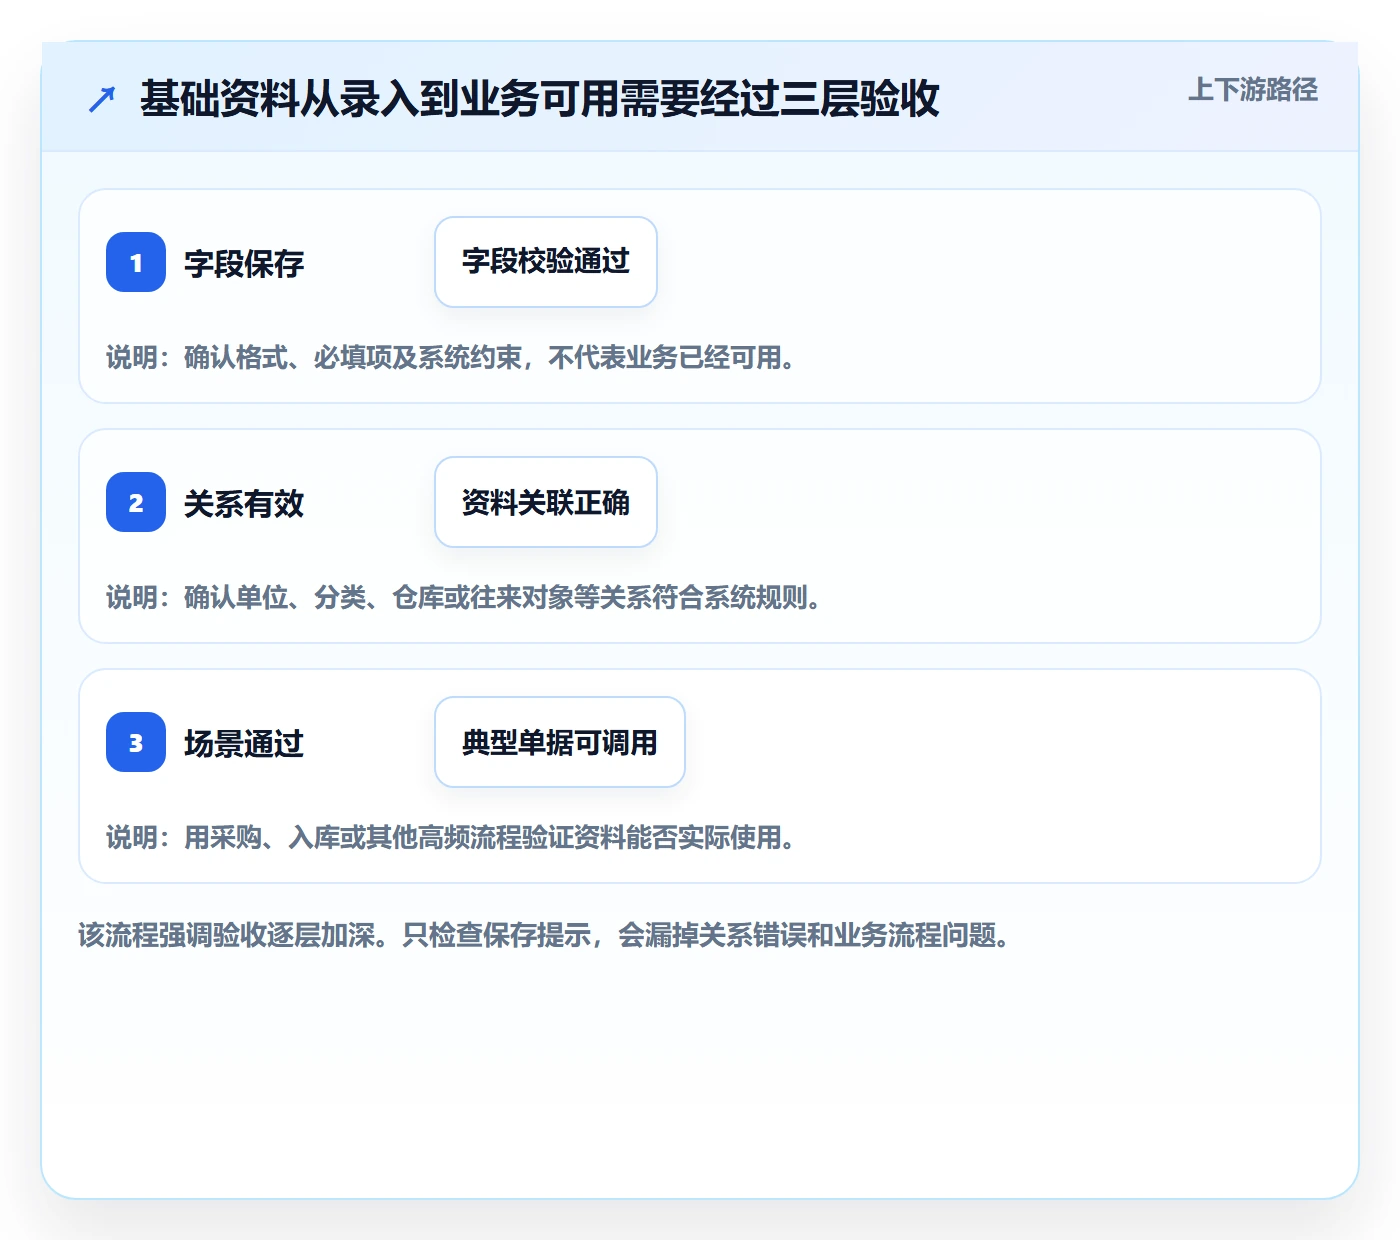The width and height of the screenshot is (1400, 1240).
Task: Click the arrow icon beside the title
Action: coord(102,99)
